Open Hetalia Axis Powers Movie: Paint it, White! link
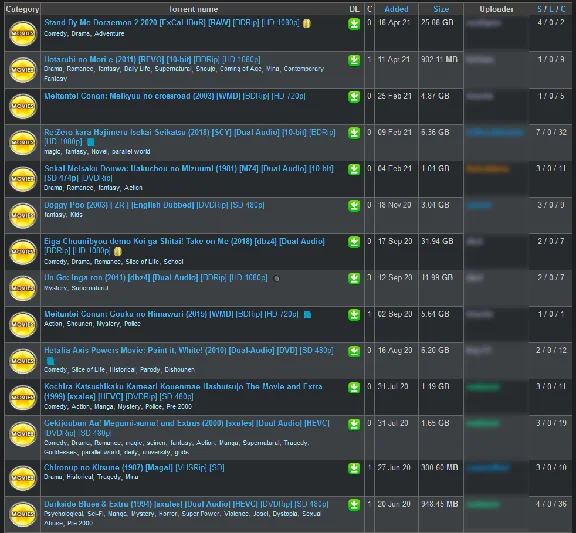The width and height of the screenshot is (576, 533). tap(188, 350)
